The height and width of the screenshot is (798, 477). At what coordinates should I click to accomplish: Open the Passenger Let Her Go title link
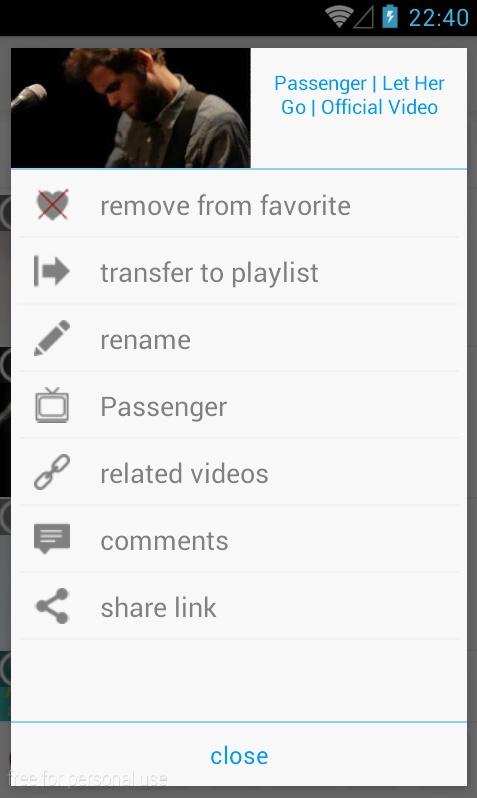click(359, 95)
